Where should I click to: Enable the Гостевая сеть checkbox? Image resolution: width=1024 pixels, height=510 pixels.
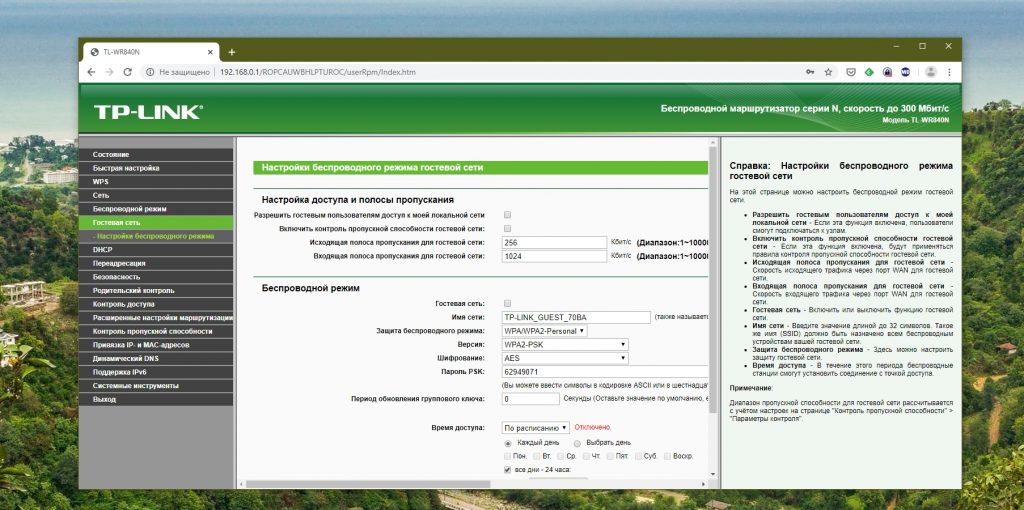pyautogui.click(x=507, y=303)
